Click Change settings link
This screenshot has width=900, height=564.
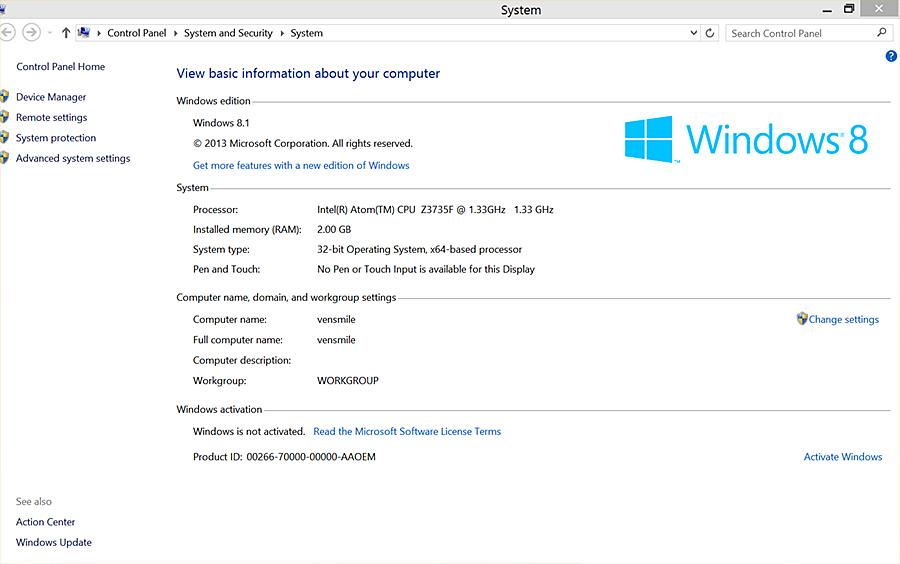click(843, 320)
